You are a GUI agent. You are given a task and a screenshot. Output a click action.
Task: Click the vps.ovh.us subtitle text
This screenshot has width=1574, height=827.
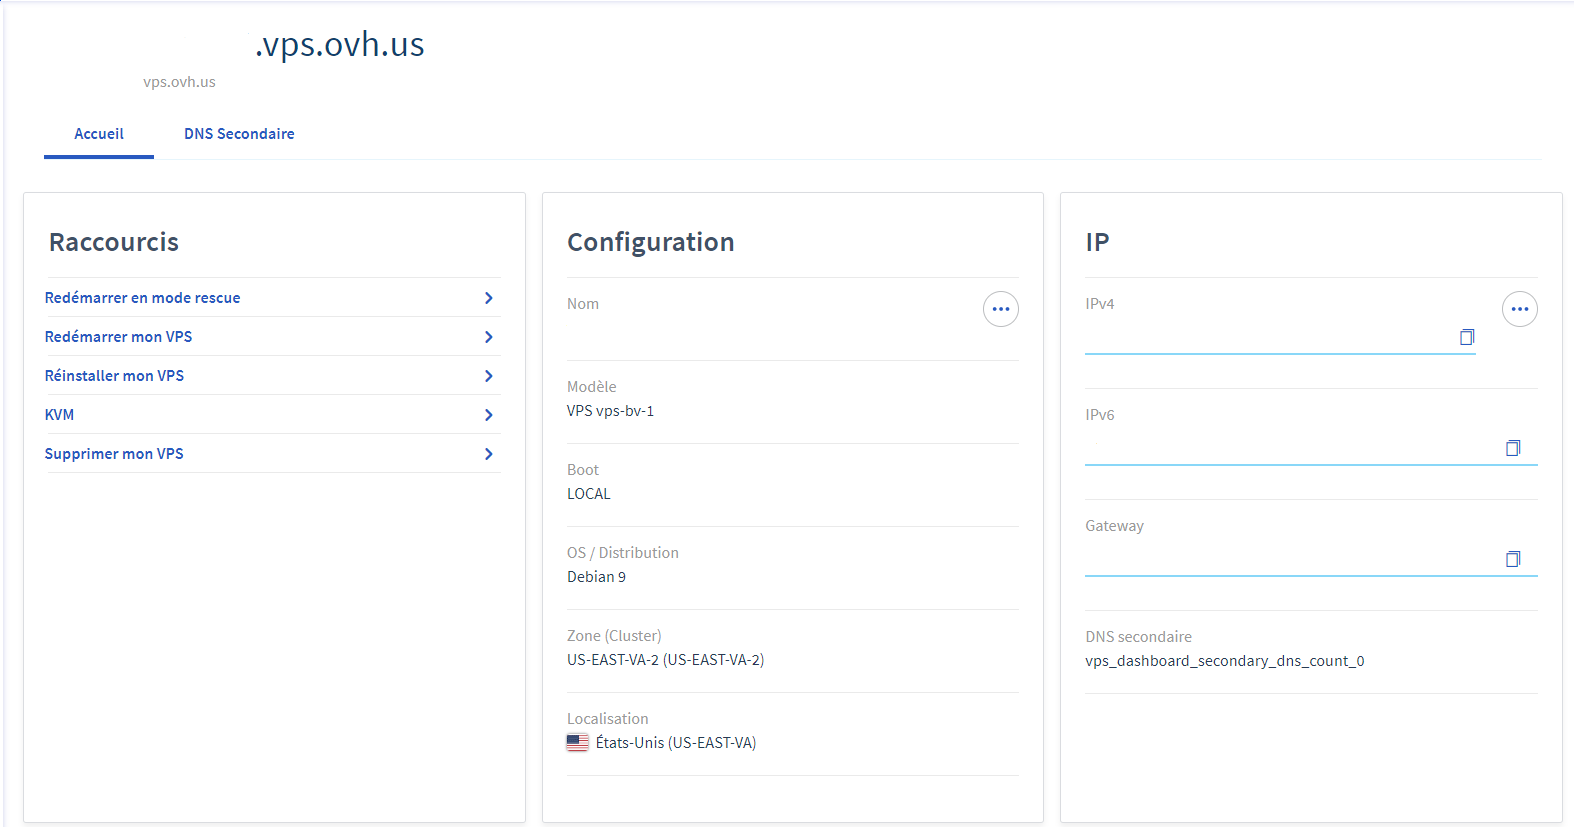click(179, 82)
